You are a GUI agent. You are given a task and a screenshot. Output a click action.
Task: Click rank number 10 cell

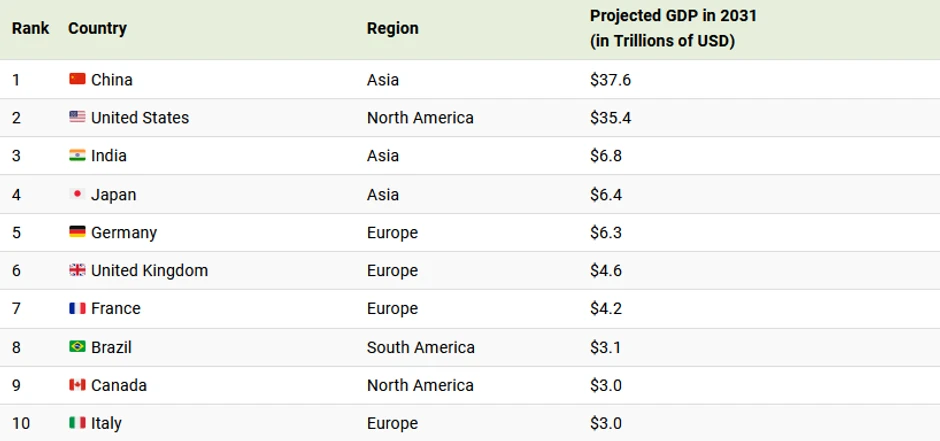pos(21,423)
